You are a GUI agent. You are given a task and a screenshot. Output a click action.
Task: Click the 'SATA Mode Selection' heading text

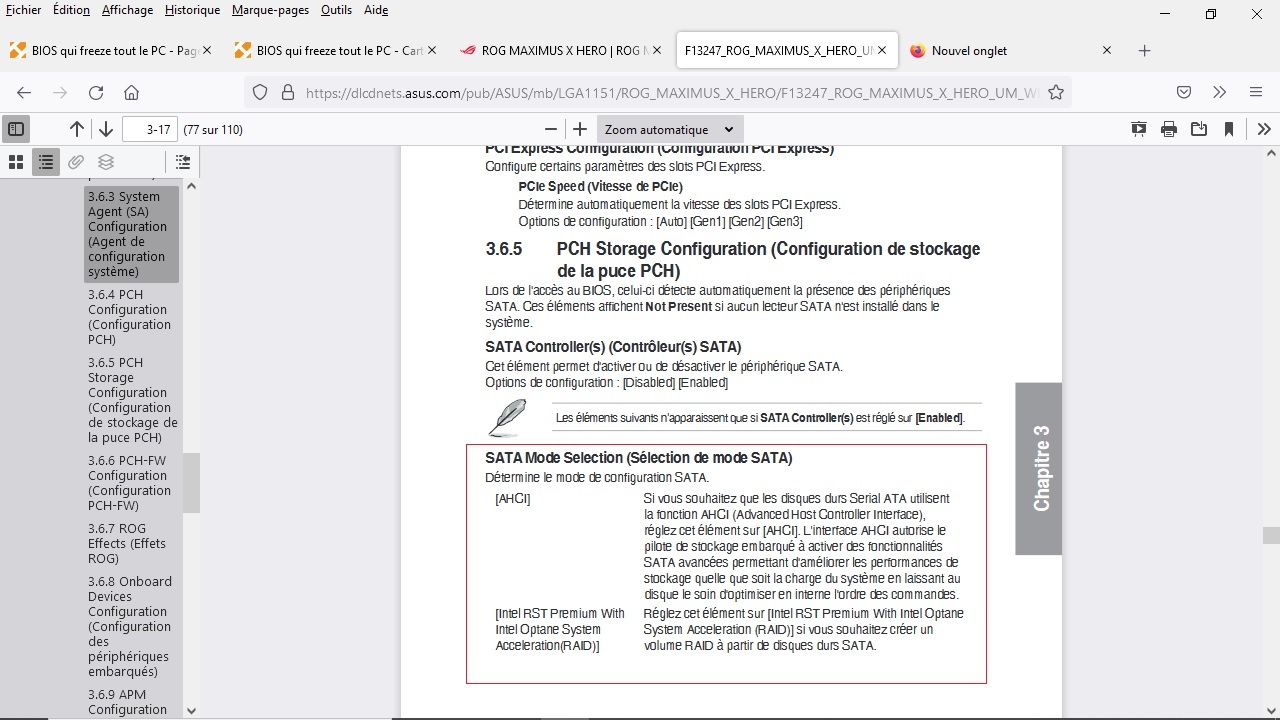639,458
